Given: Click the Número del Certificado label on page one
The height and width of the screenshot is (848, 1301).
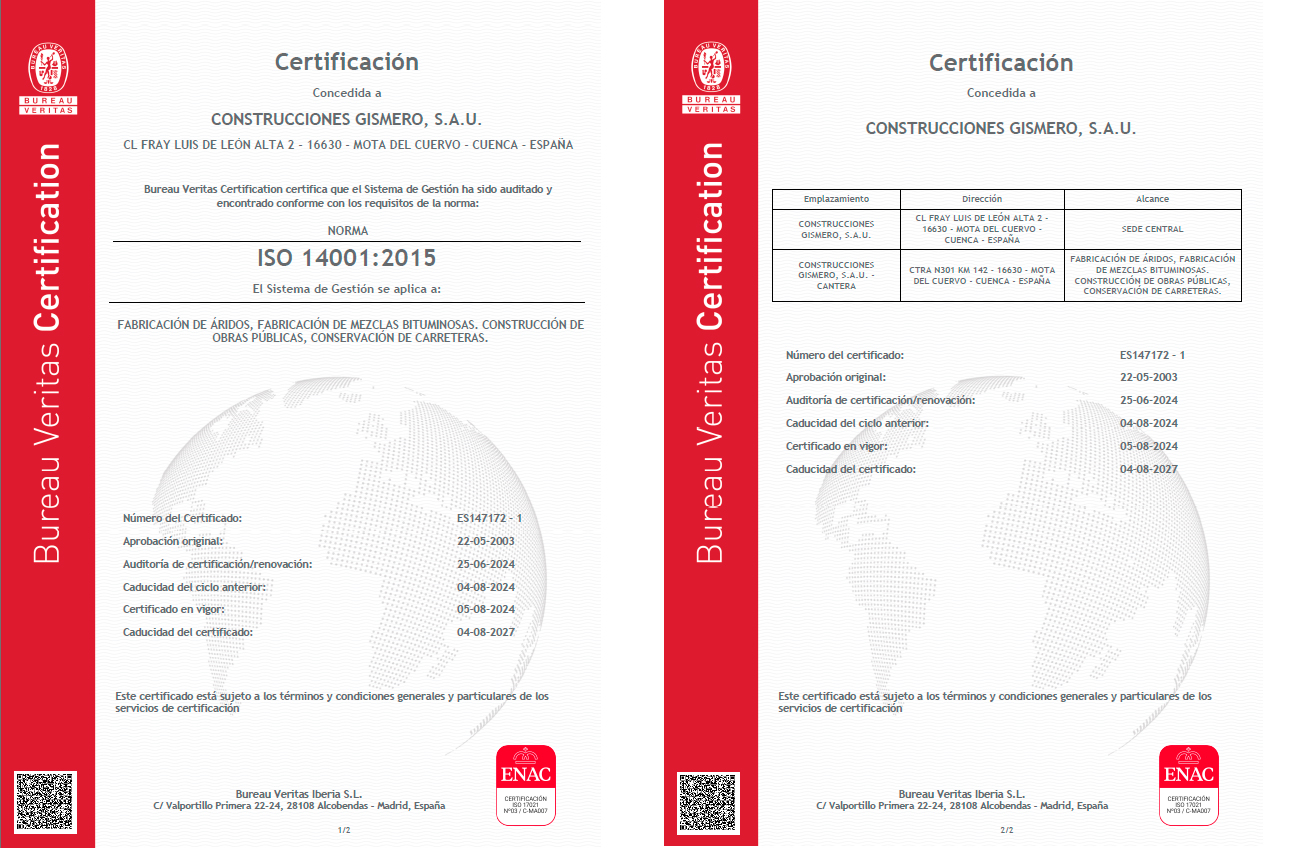Looking at the screenshot, I should click(183, 518).
